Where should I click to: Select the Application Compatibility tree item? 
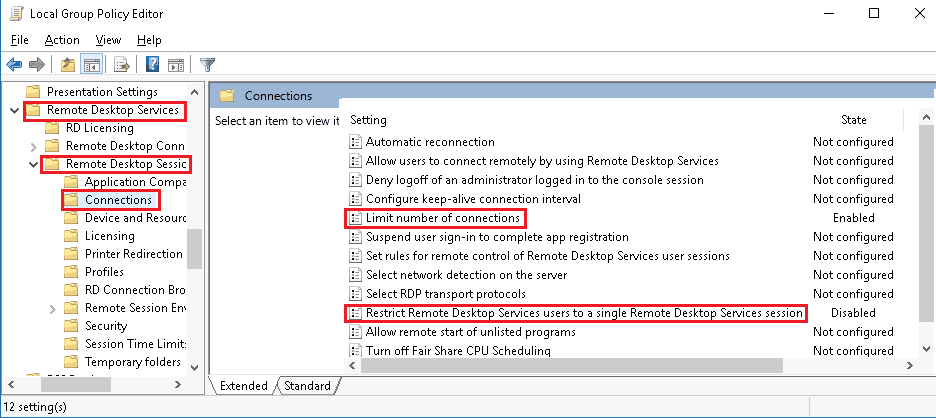(135, 182)
